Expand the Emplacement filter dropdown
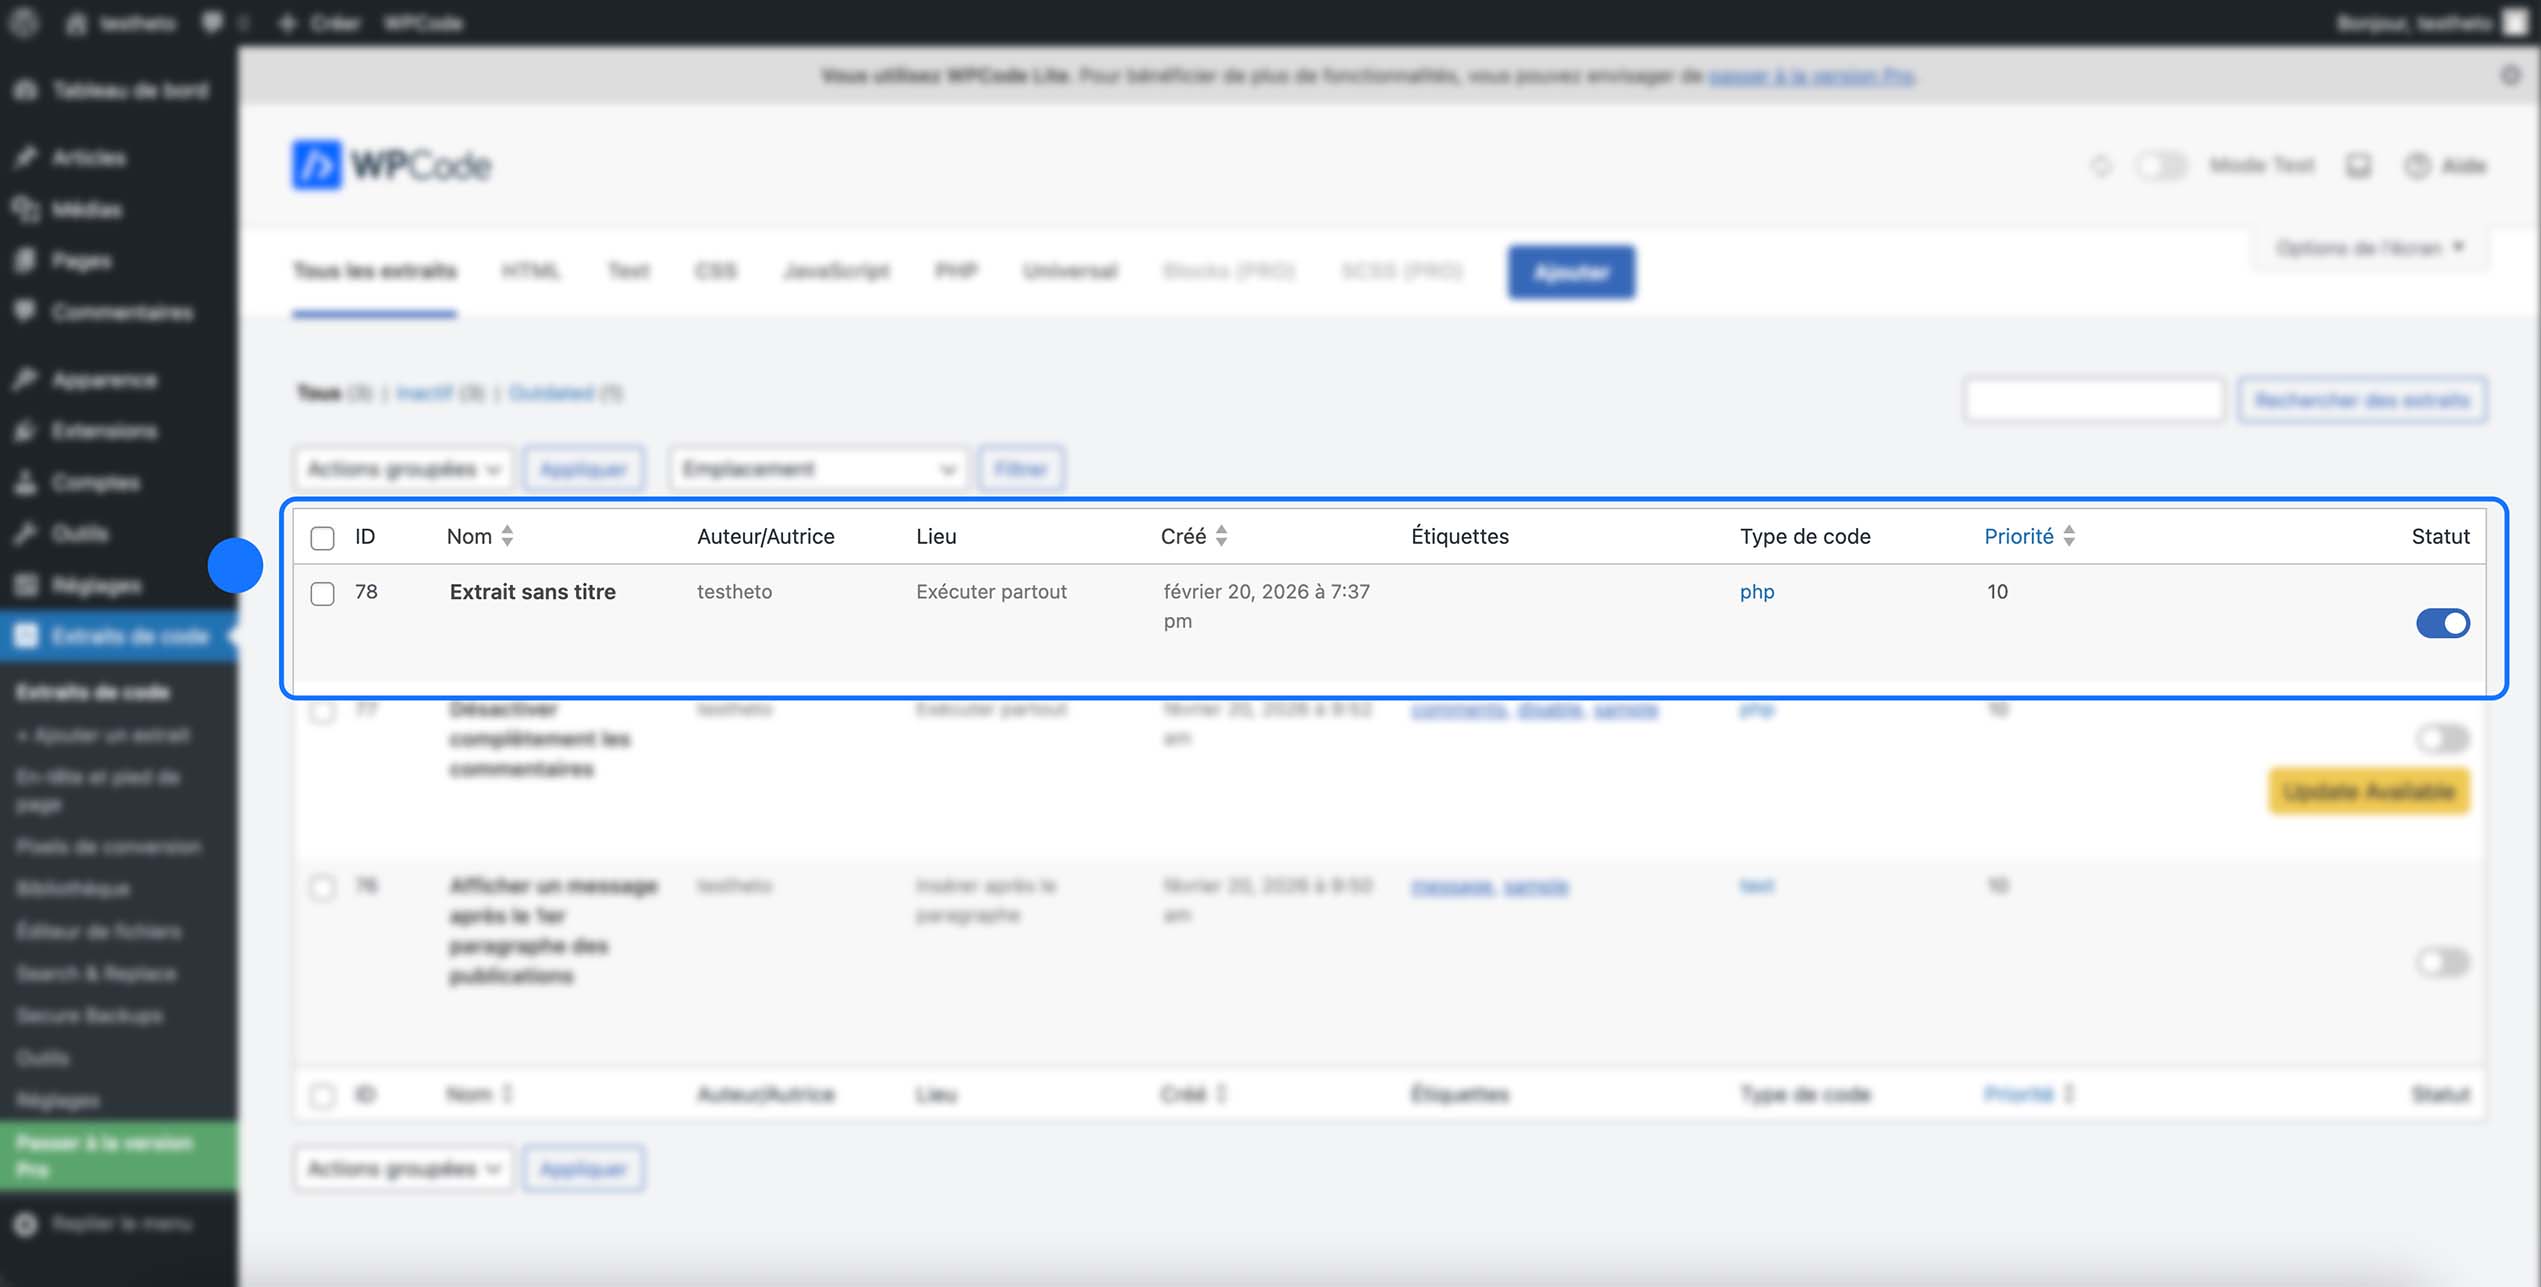 click(x=818, y=469)
